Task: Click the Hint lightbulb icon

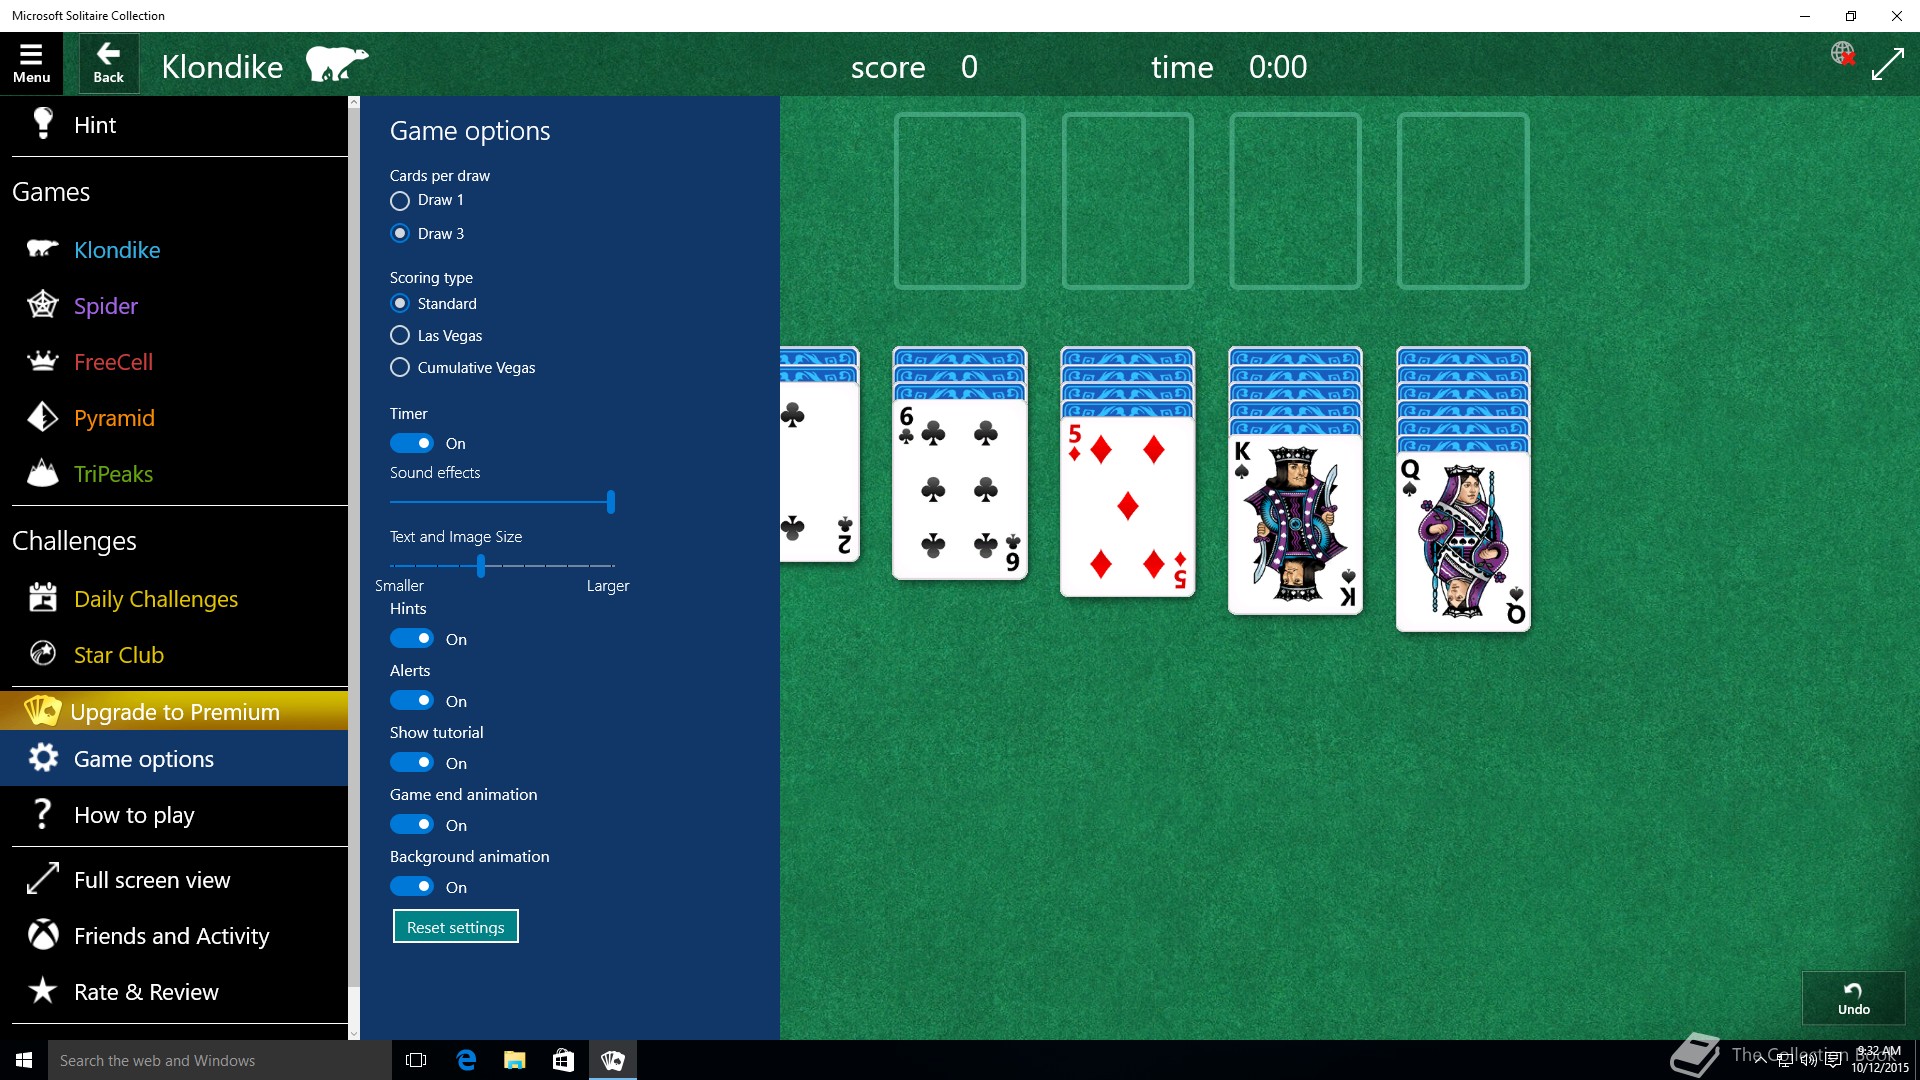Action: click(x=42, y=123)
